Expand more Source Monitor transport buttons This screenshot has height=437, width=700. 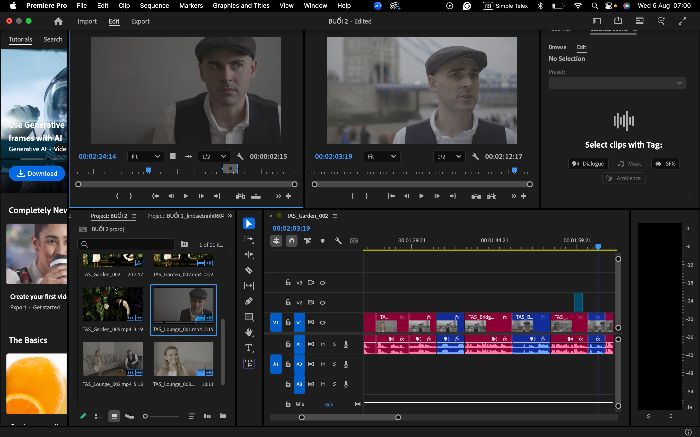coord(278,196)
